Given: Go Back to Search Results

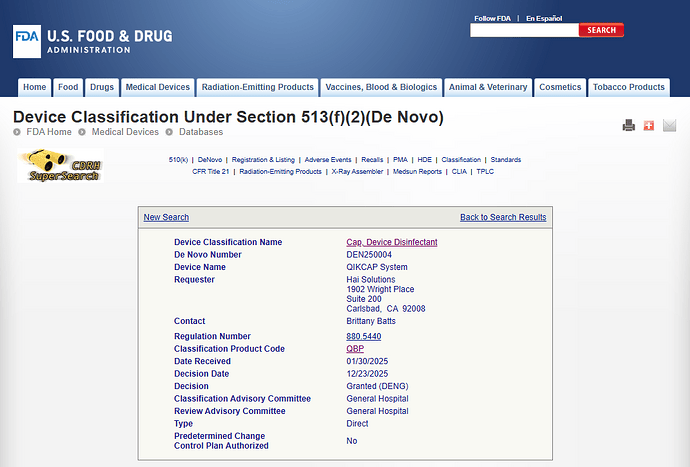Looking at the screenshot, I should coord(503,217).
